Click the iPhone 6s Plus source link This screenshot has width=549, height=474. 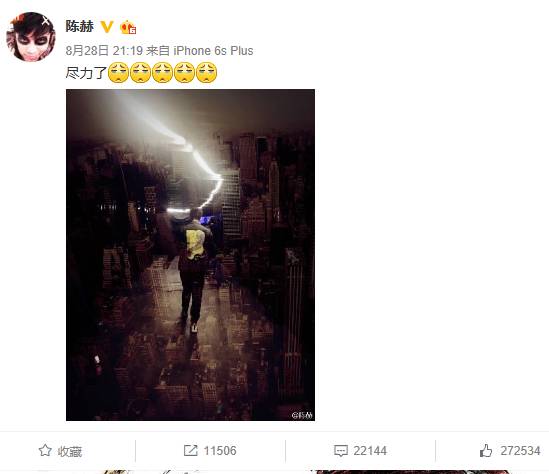click(213, 51)
